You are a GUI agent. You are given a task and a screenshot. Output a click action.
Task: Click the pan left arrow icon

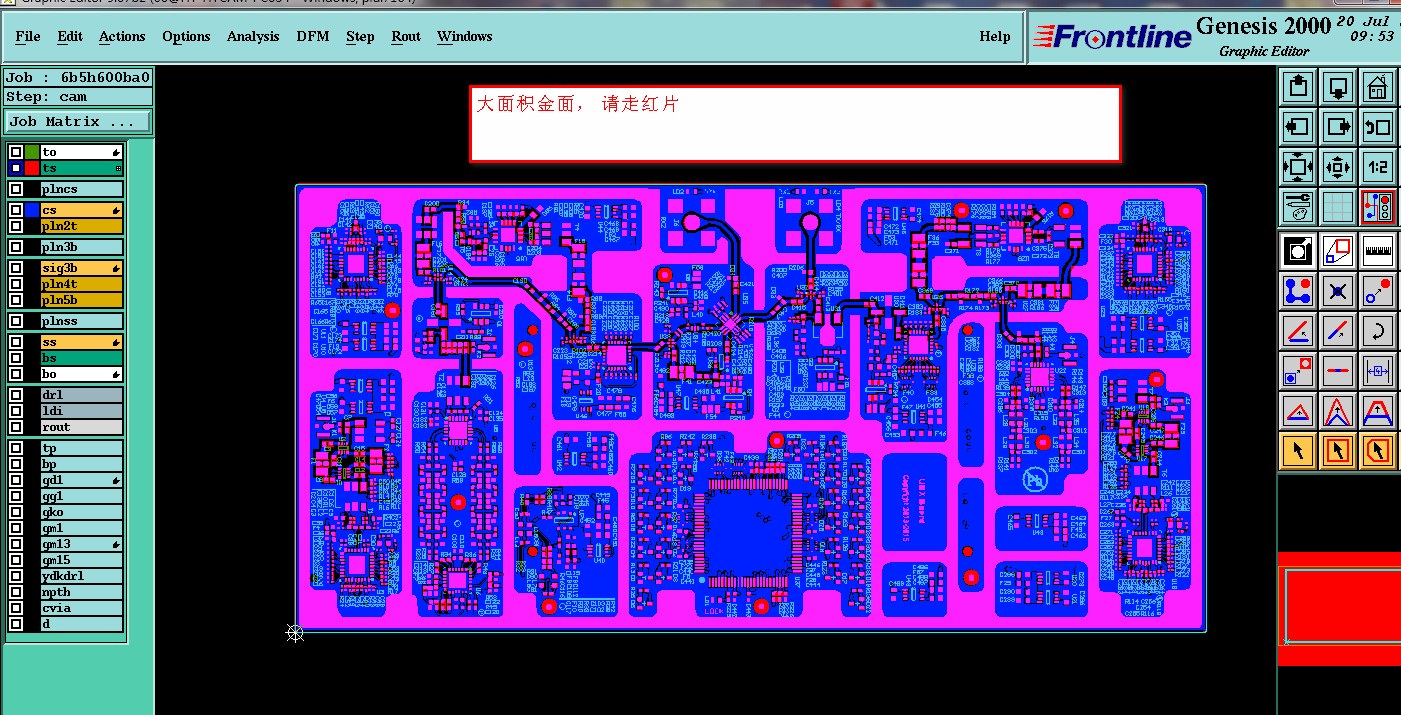pyautogui.click(x=1298, y=127)
